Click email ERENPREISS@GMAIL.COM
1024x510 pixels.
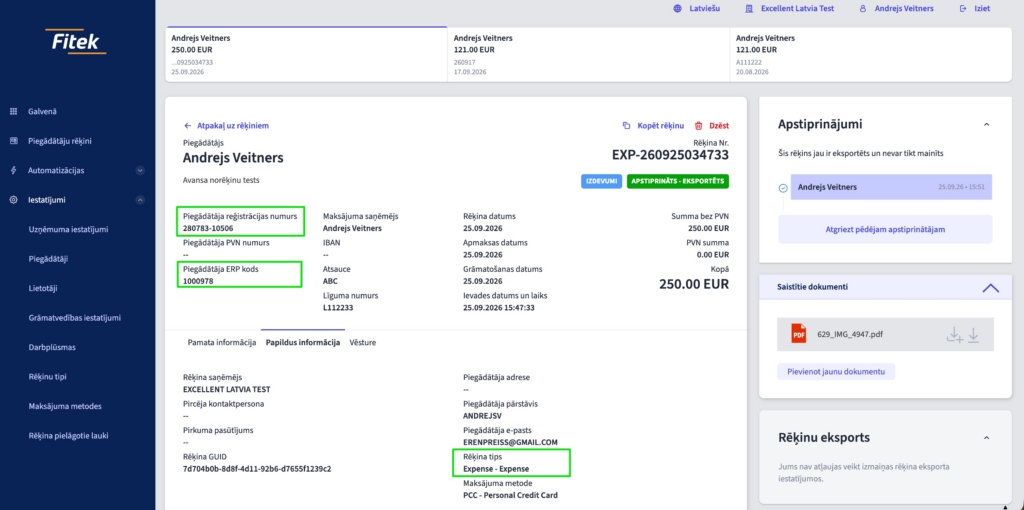[510, 442]
